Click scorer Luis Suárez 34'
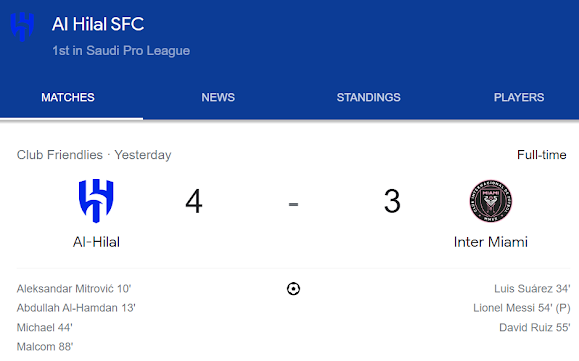The height and width of the screenshot is (361, 579). click(x=532, y=289)
